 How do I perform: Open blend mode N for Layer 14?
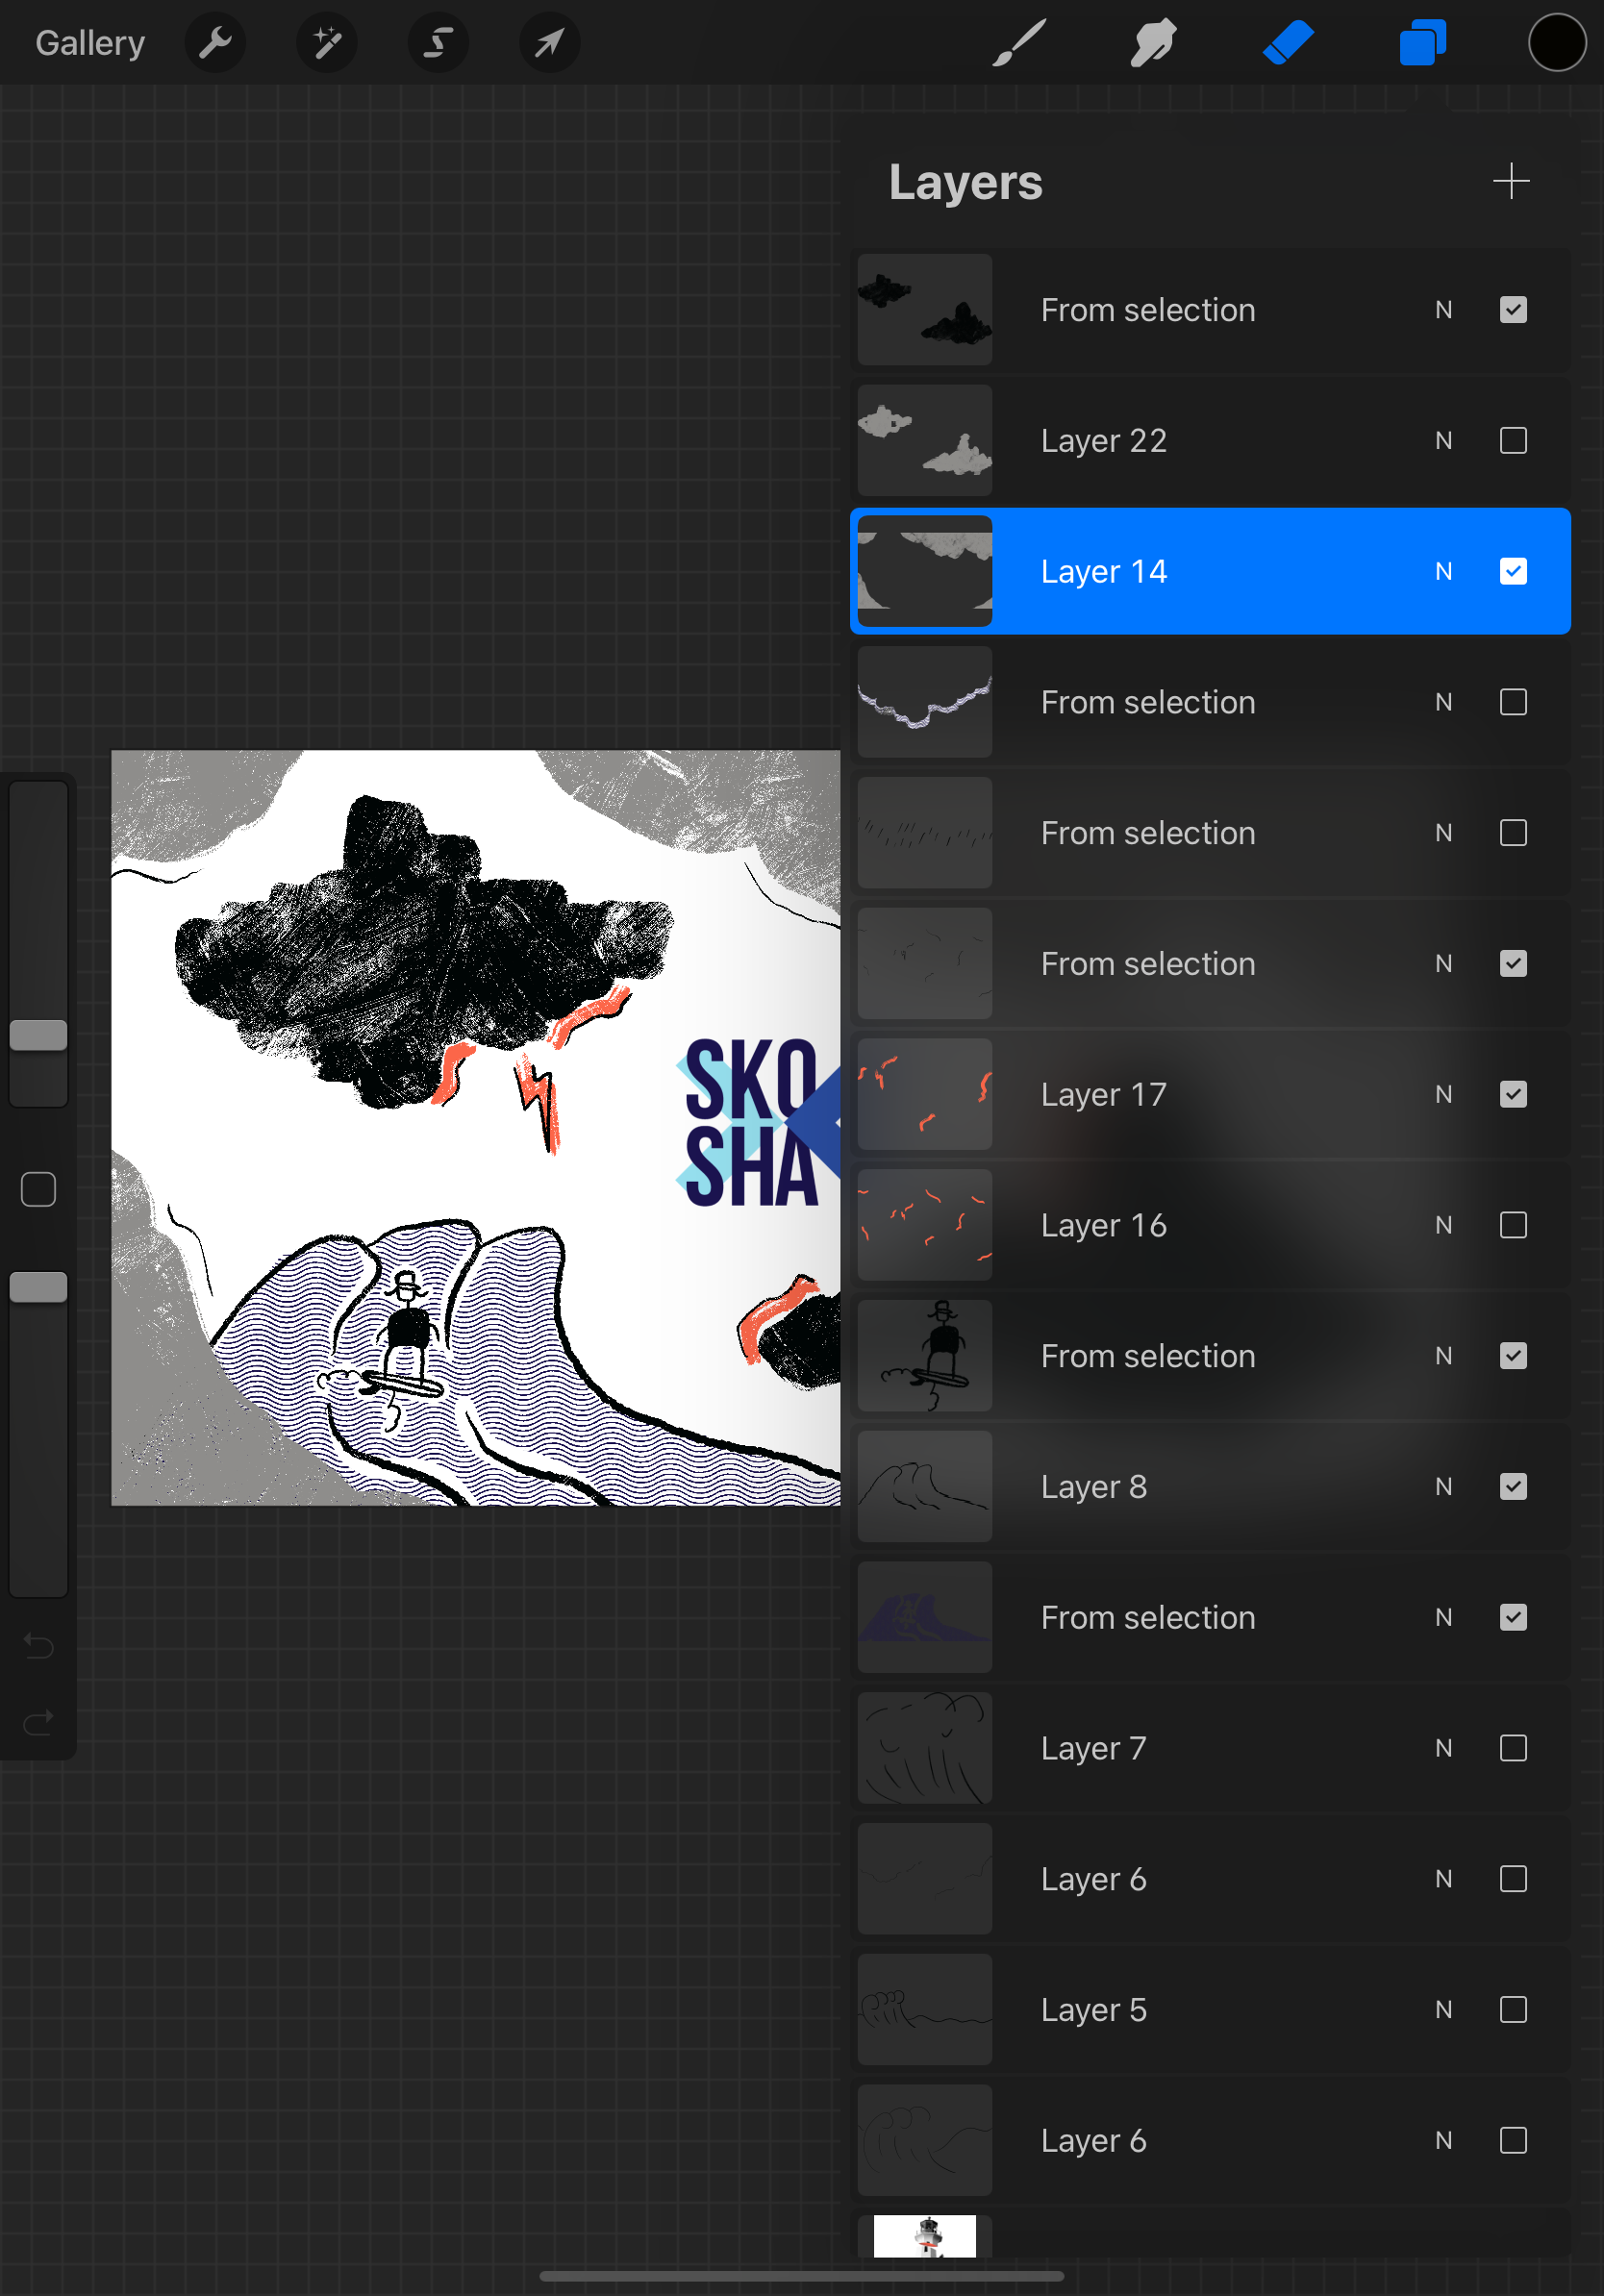(1443, 571)
